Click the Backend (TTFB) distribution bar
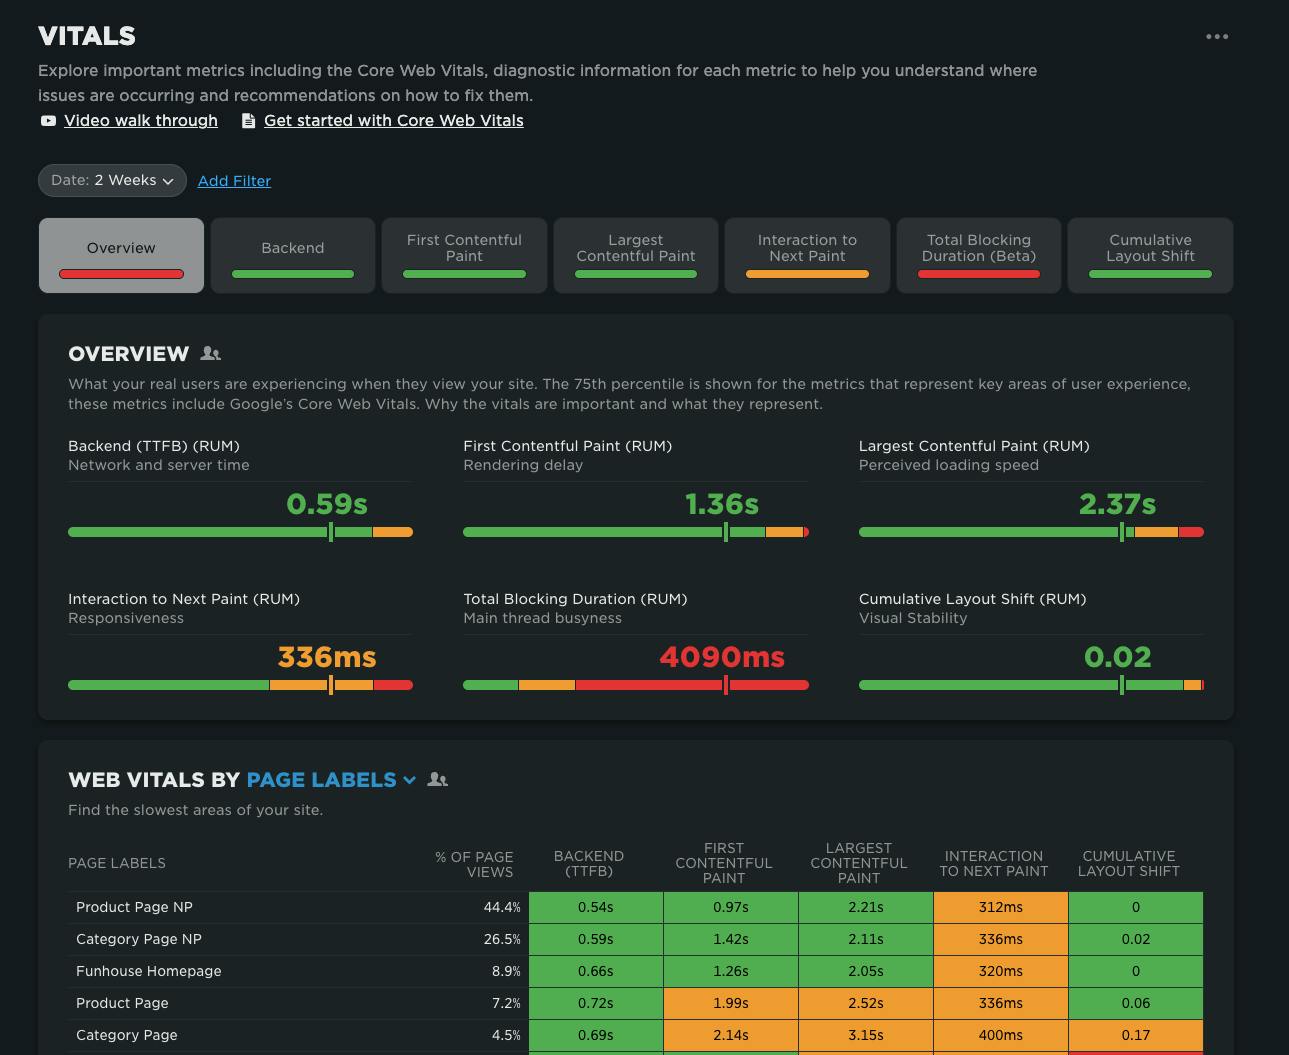Screen dimensions: 1289x1055 (240, 532)
